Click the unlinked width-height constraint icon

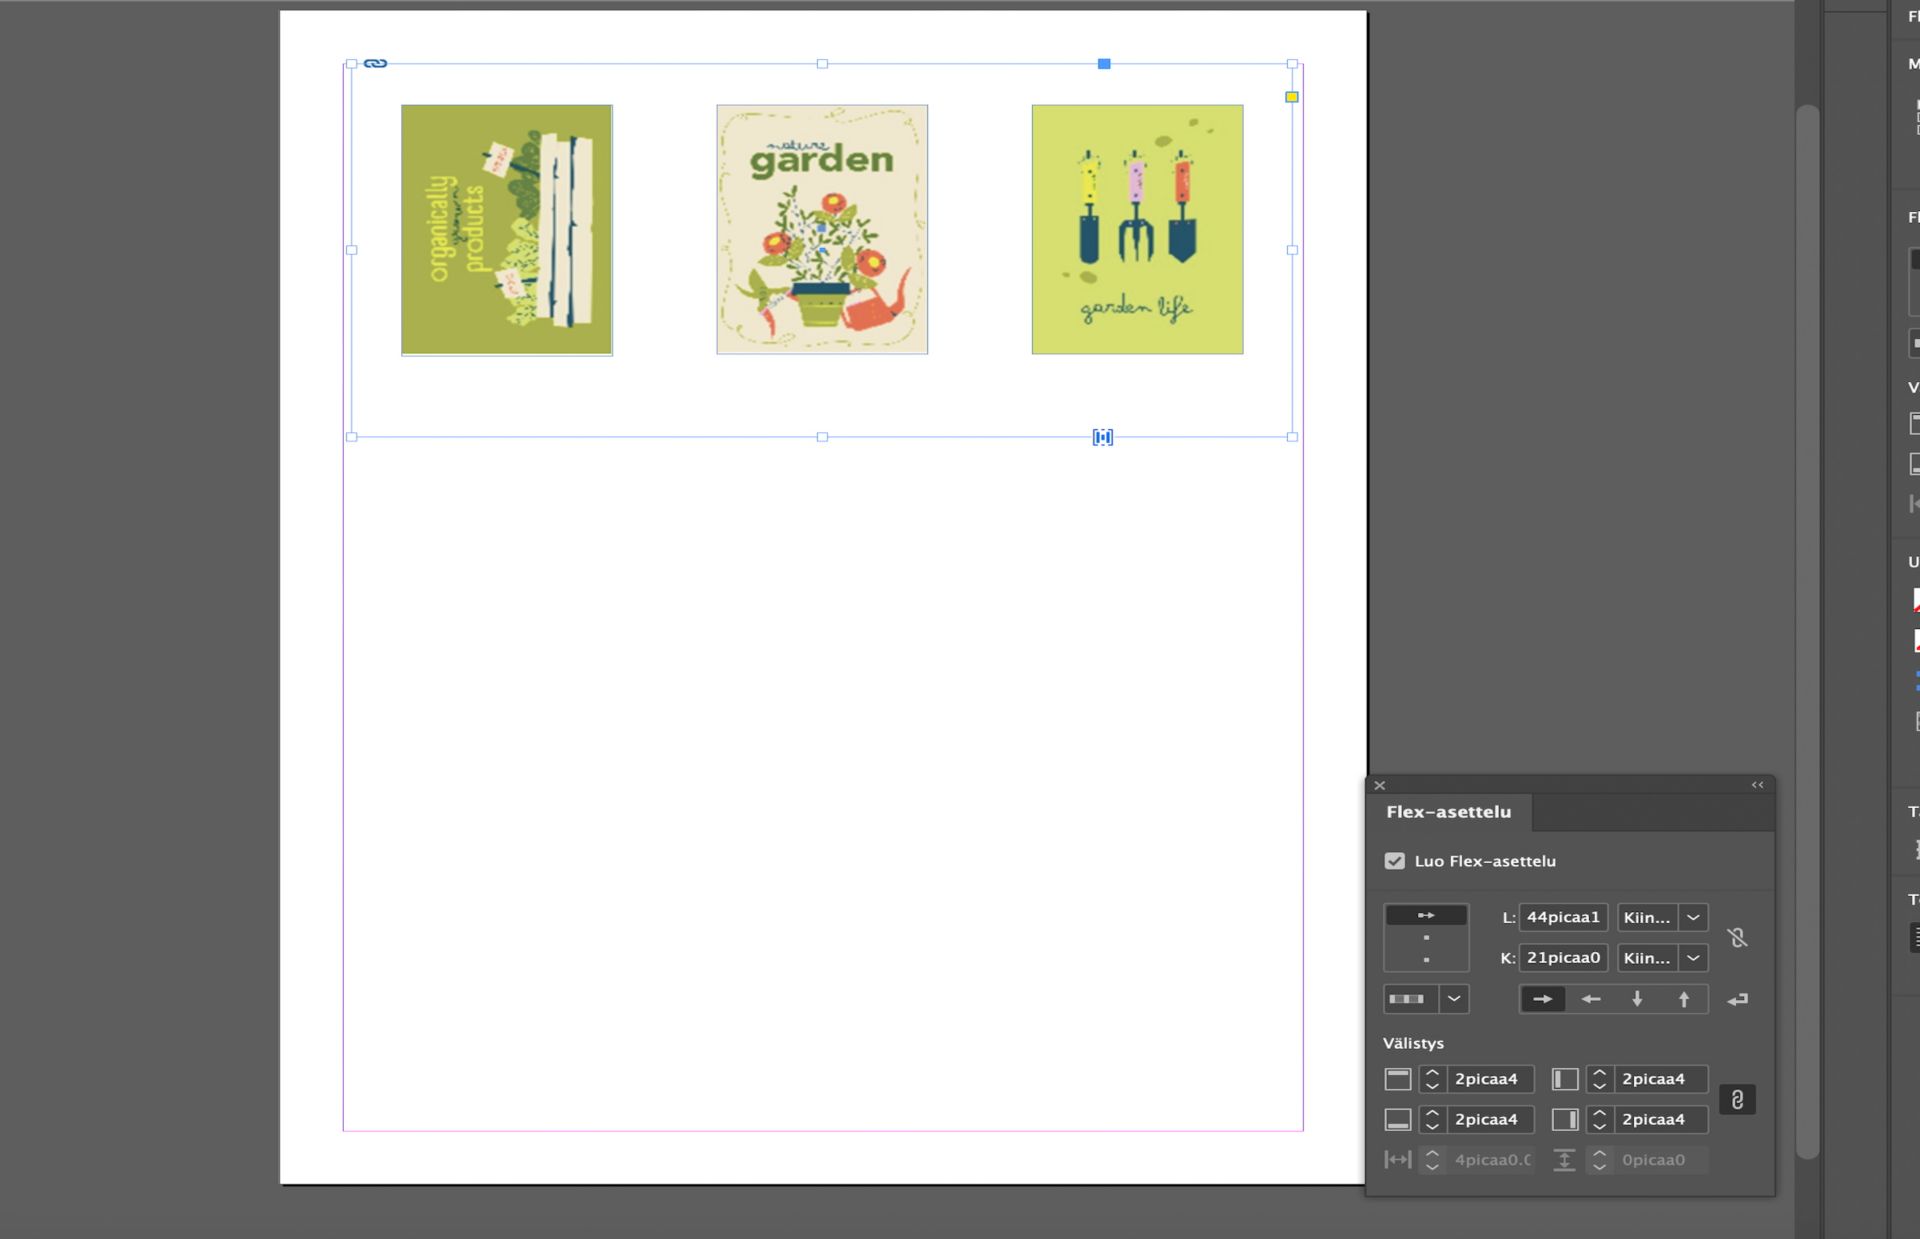click(1738, 938)
